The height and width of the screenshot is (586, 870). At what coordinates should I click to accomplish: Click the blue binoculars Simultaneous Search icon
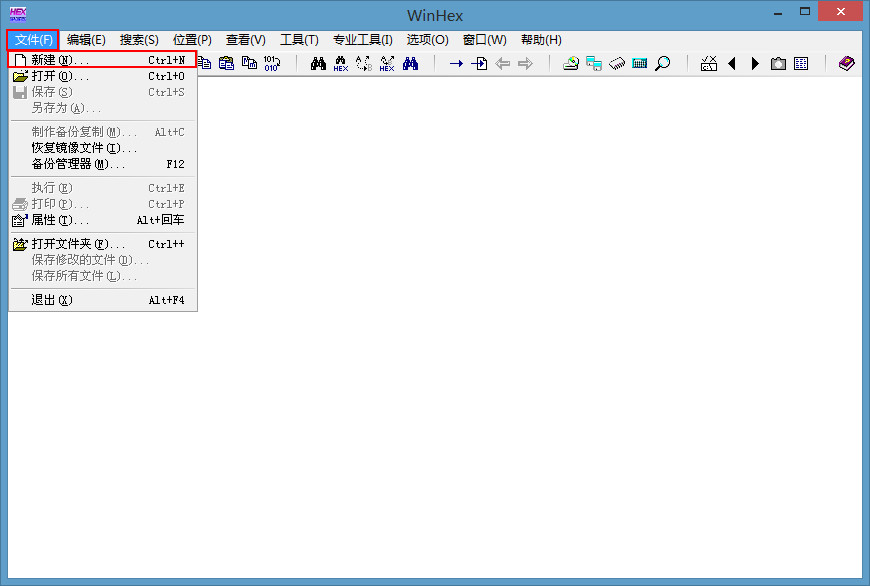coord(410,63)
